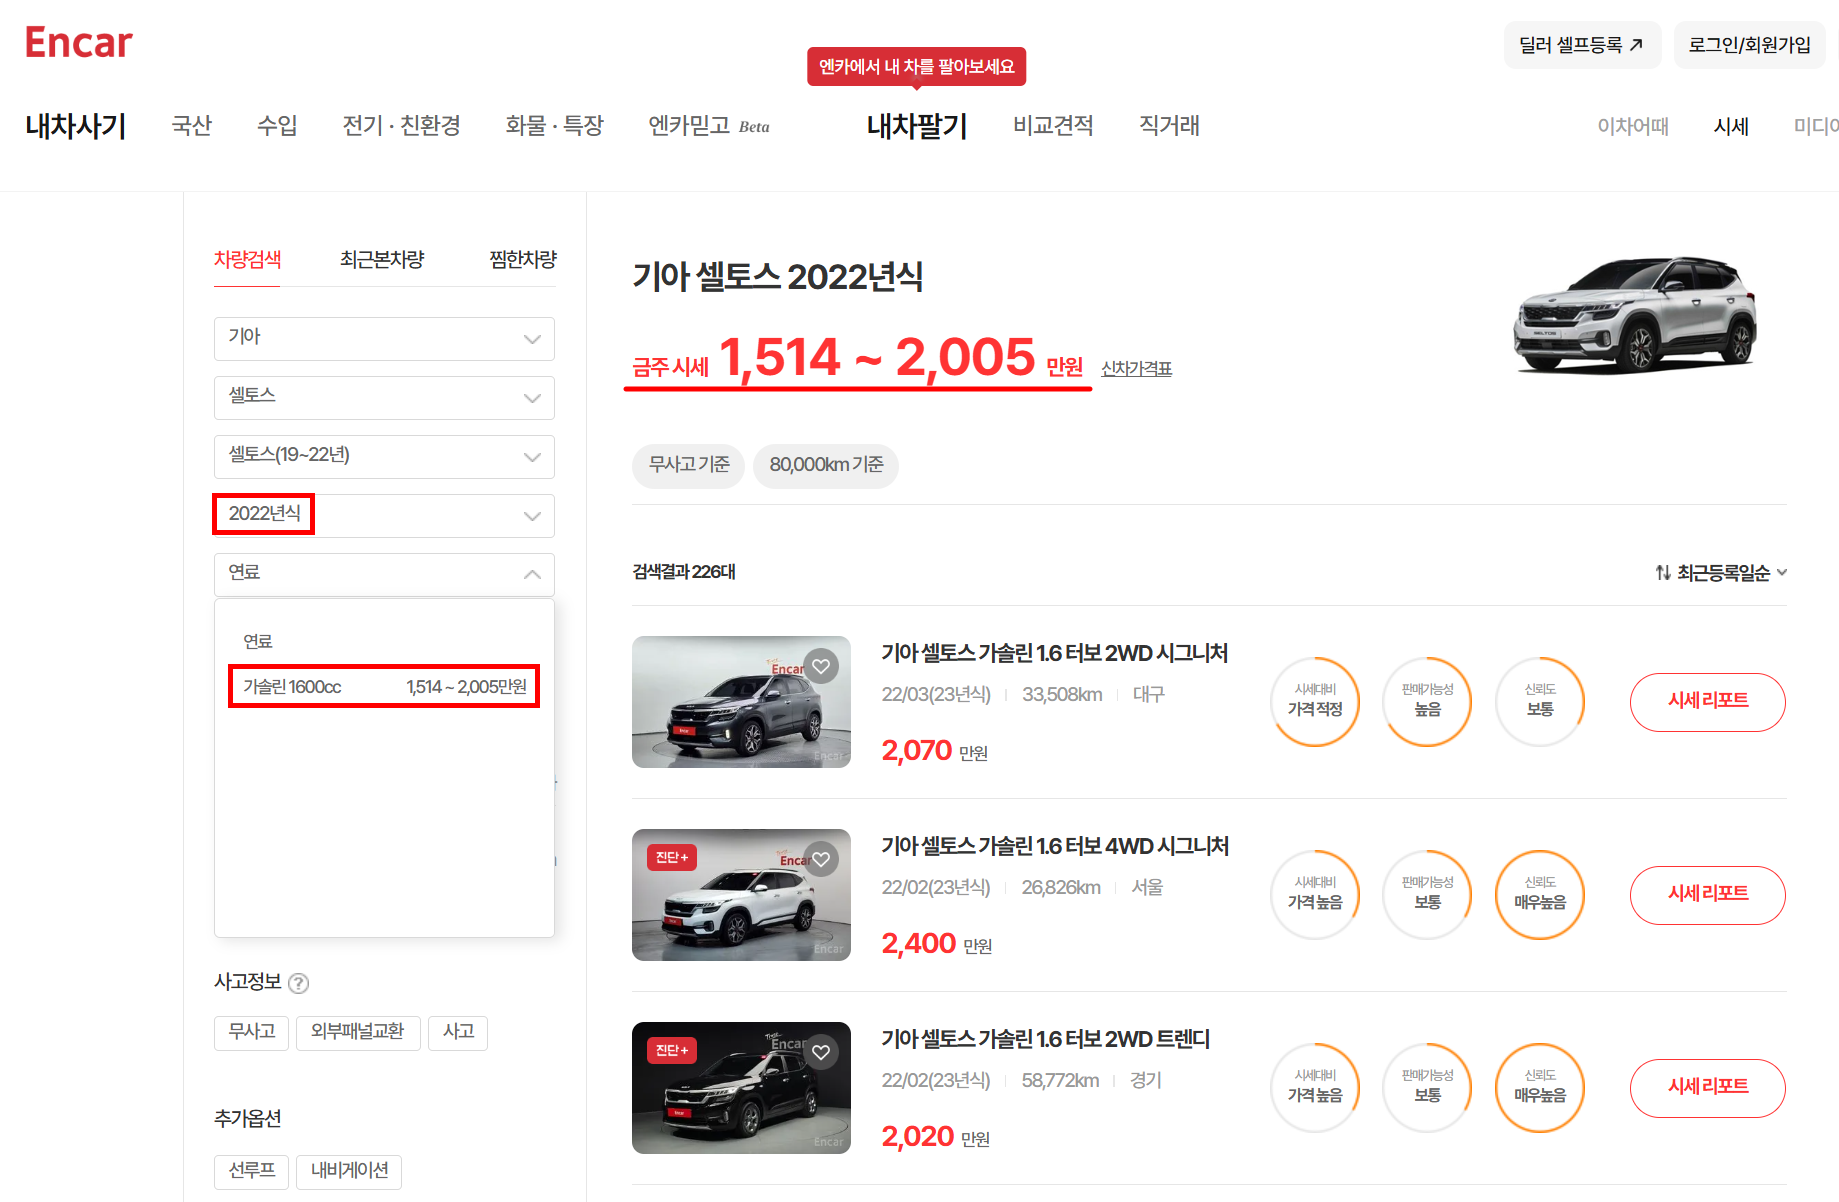Open the 내차사기 menu
The image size is (1839, 1202).
point(76,126)
